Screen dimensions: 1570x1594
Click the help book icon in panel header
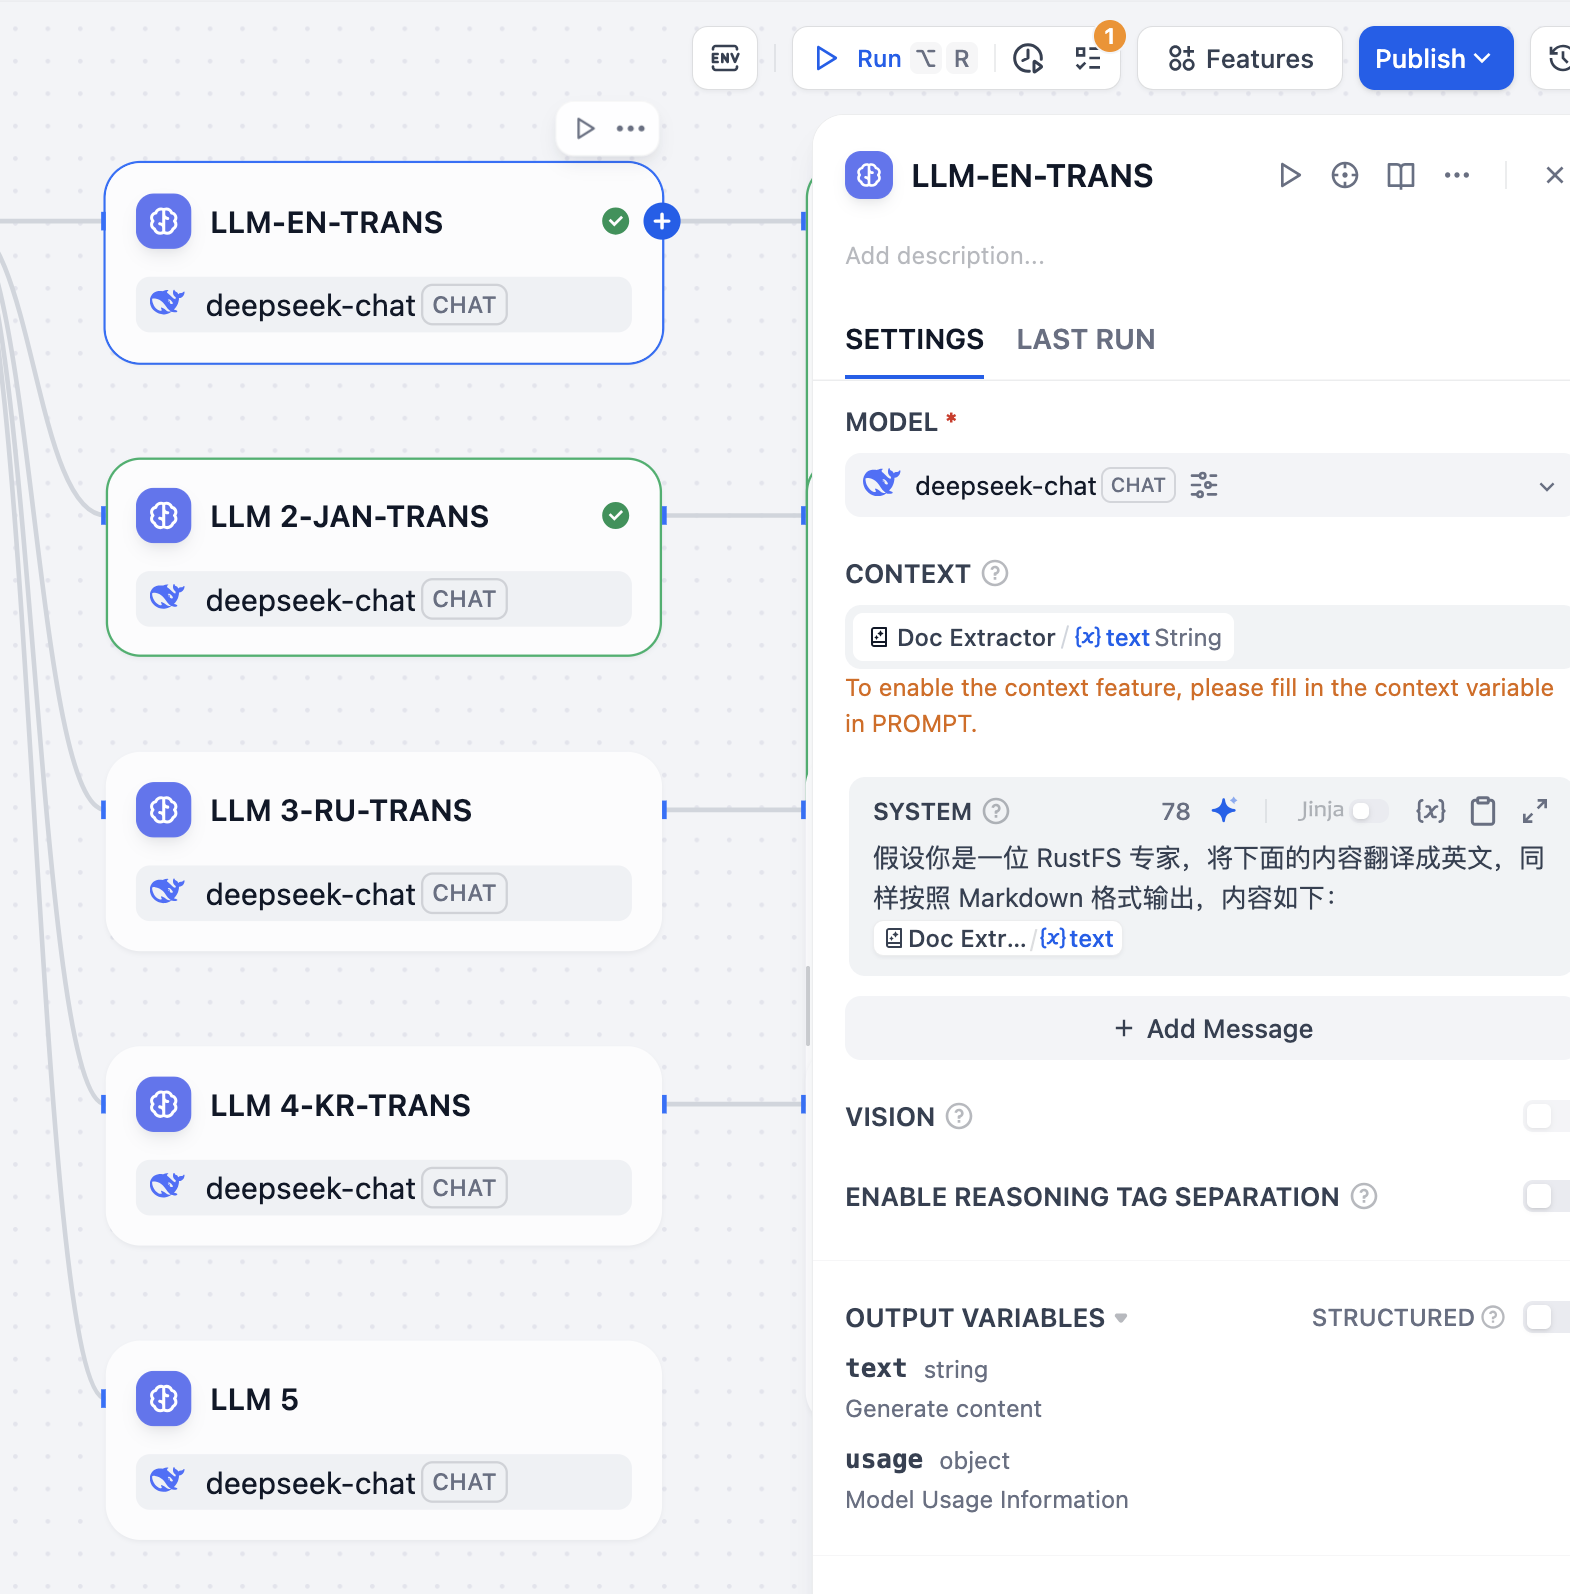(x=1400, y=176)
